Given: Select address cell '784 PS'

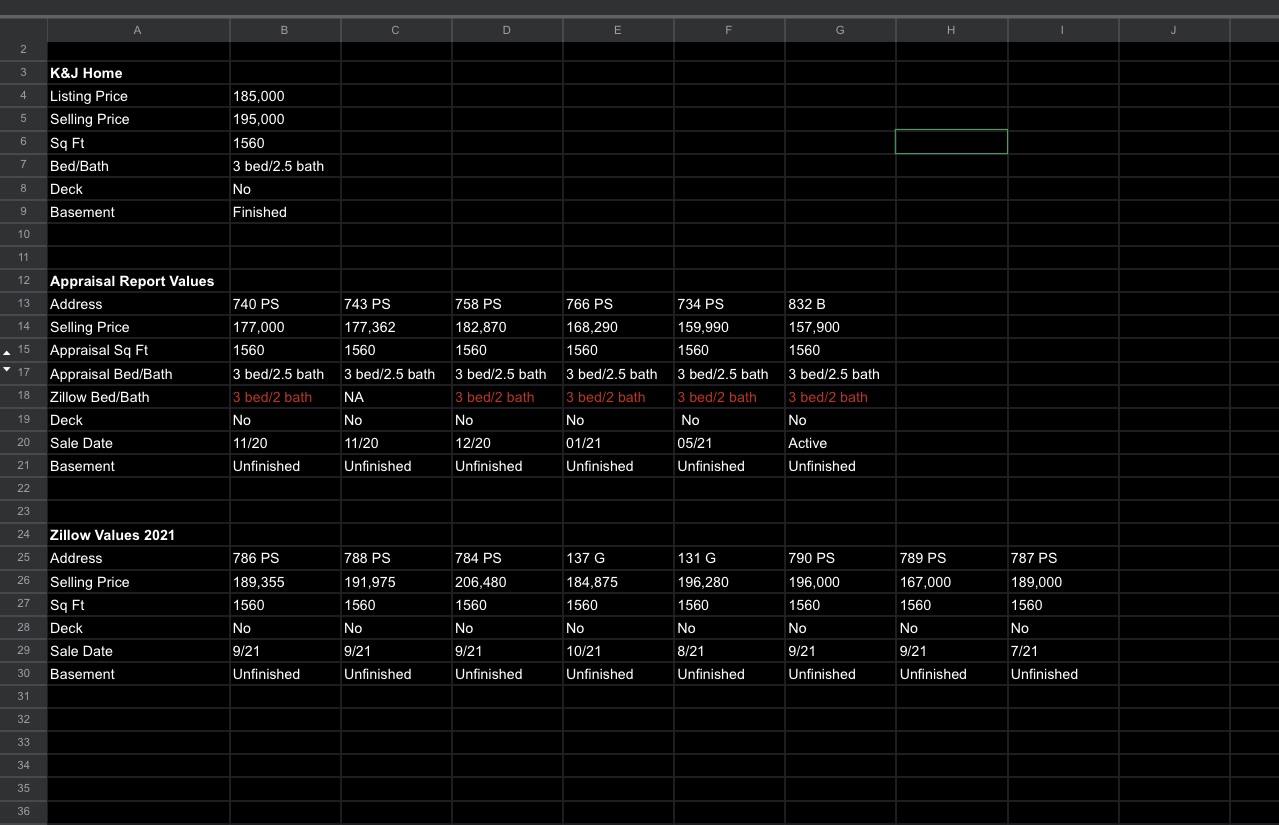Looking at the screenshot, I should pos(507,558).
